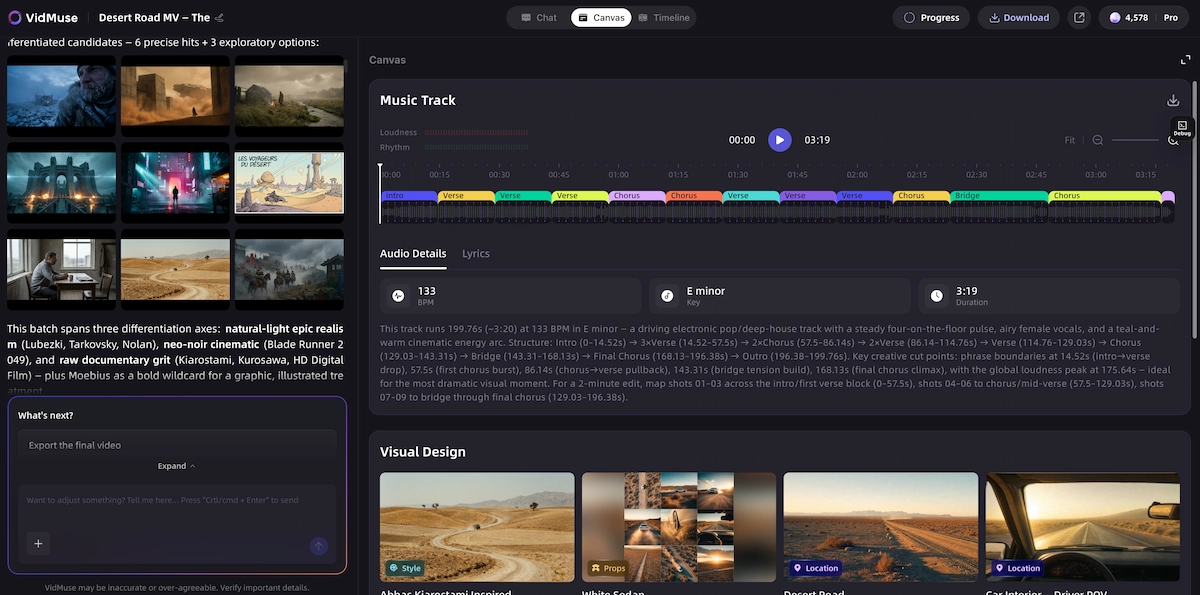Open the Debug panel icon
The image size is (1200, 595).
coord(1182,128)
